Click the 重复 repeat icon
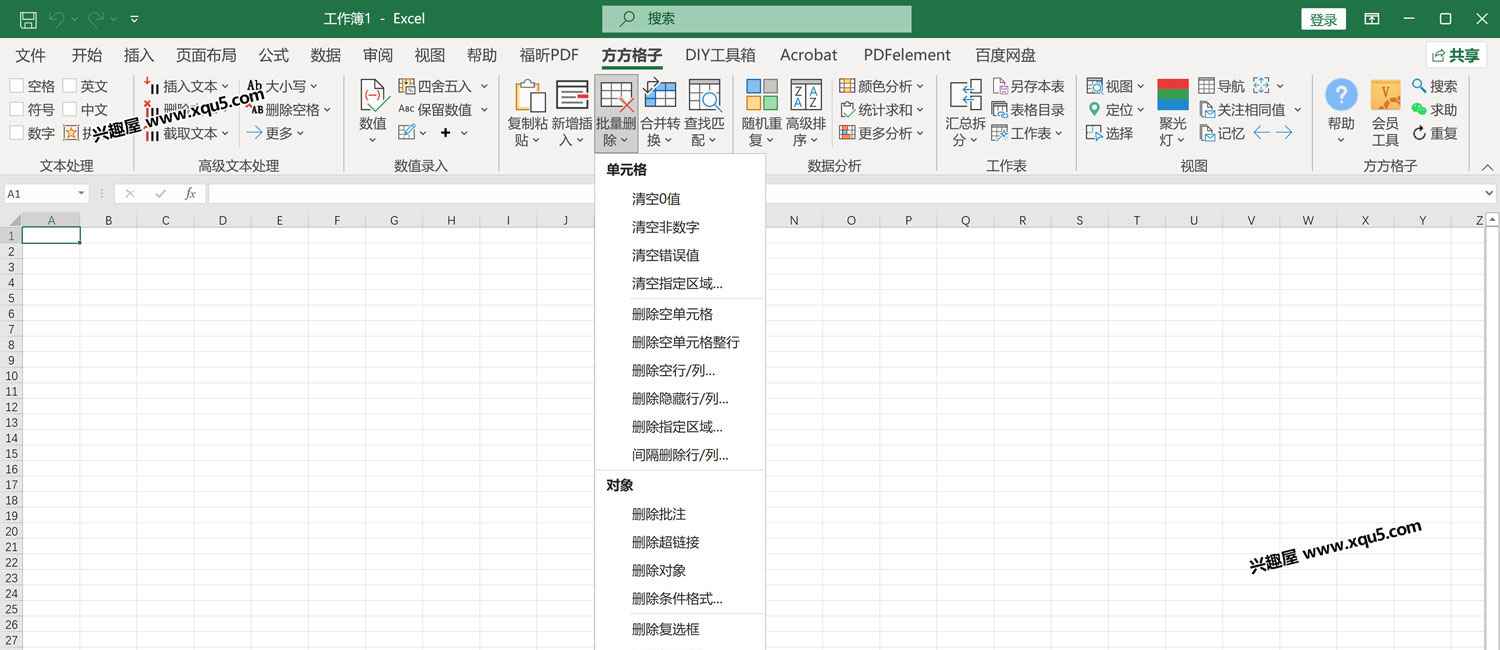The image size is (1500, 650). (x=1434, y=133)
